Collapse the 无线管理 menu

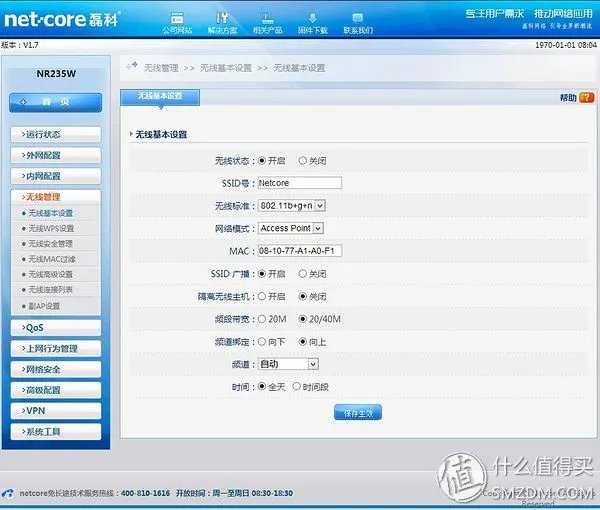[56, 197]
